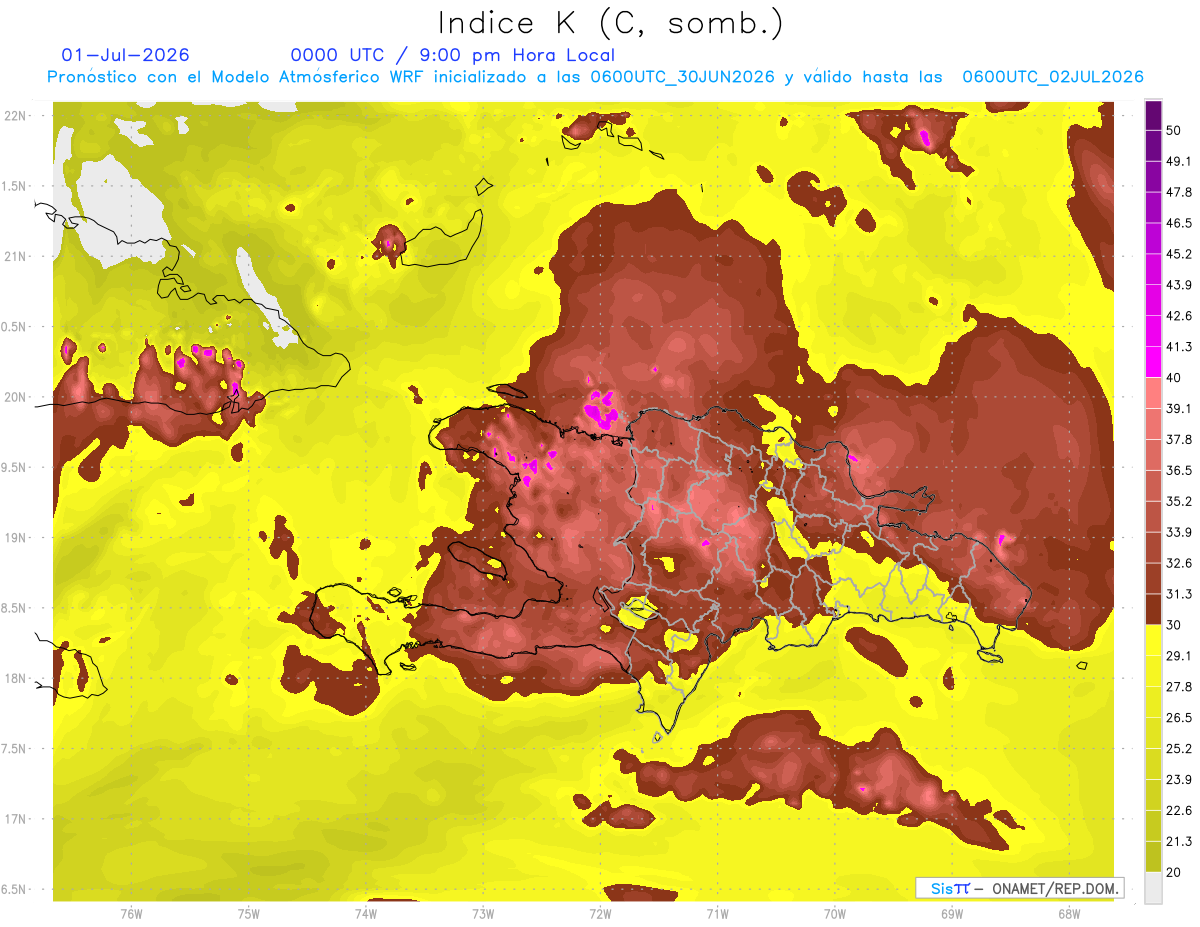Click the '9.5N' latitude label
This screenshot has width=1200, height=927.
click(14, 467)
